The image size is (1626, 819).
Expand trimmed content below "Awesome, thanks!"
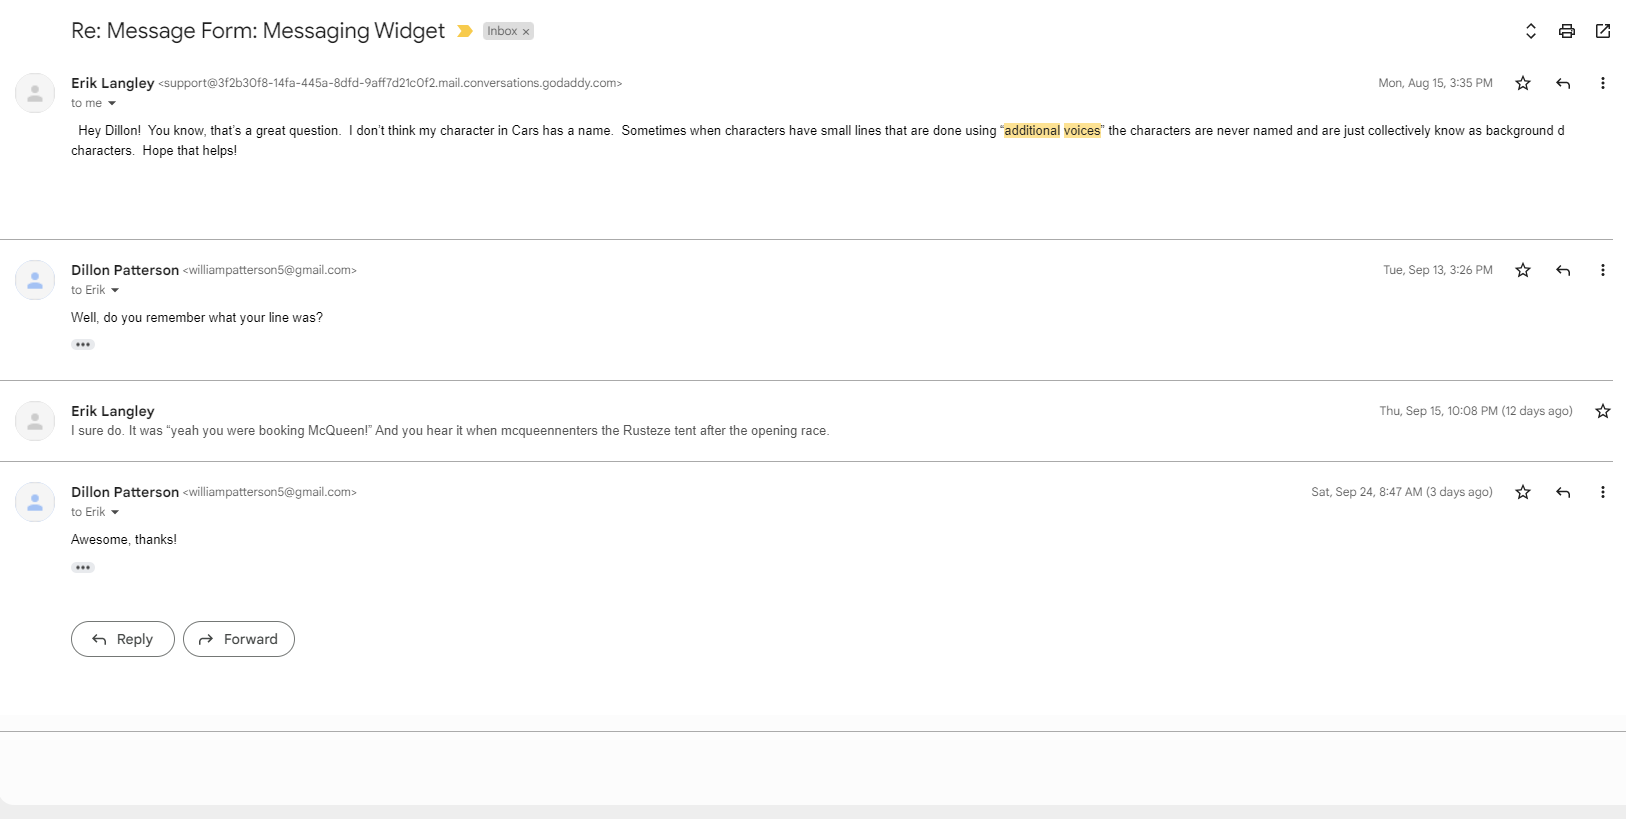click(83, 568)
